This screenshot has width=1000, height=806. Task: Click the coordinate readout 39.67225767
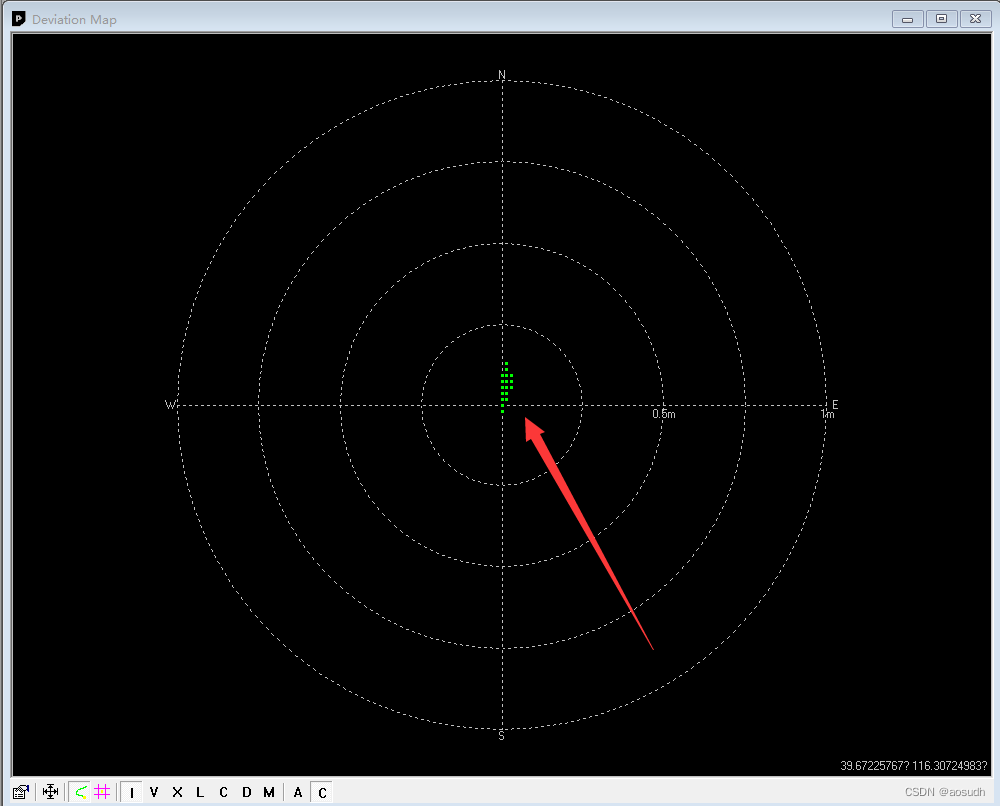click(x=873, y=765)
